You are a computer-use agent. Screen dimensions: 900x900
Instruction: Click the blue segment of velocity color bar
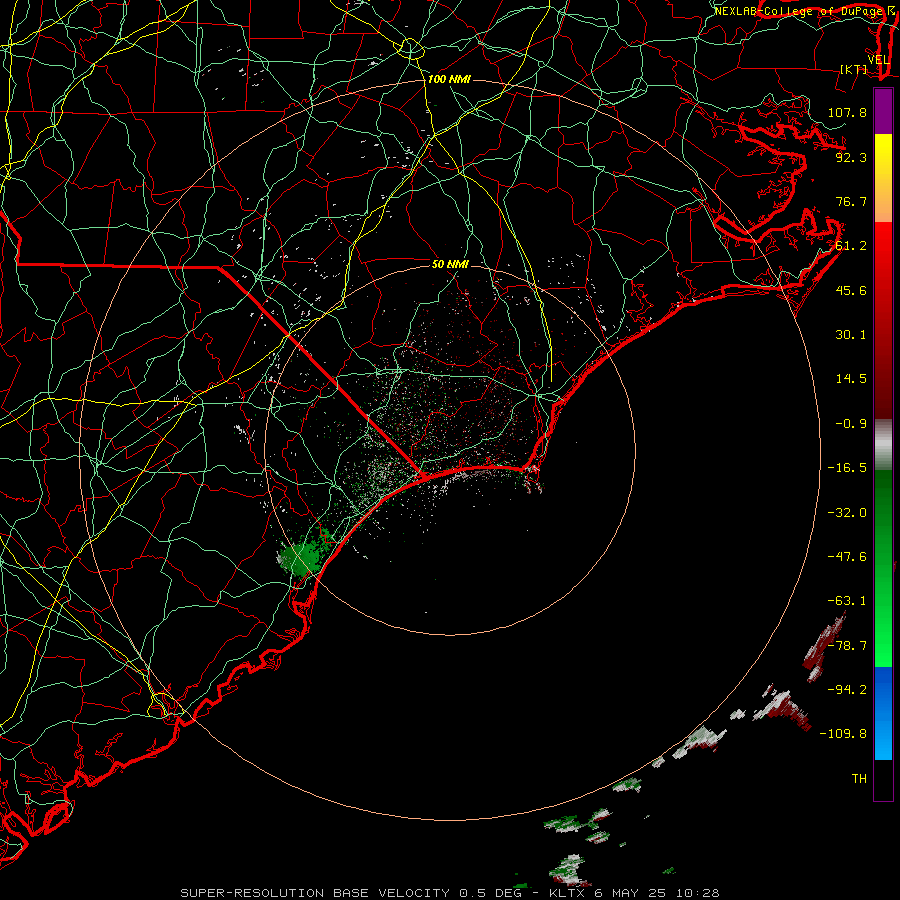point(883,713)
